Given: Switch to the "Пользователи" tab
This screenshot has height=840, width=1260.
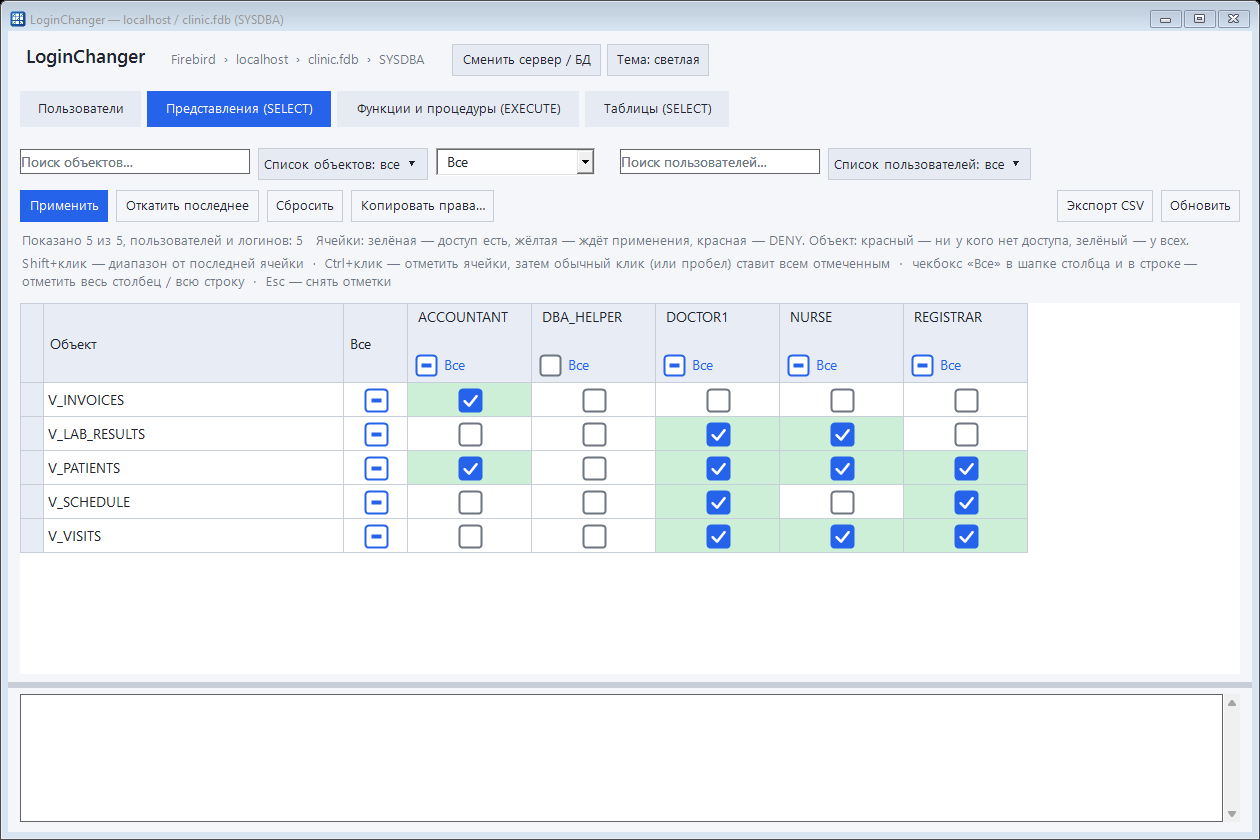Looking at the screenshot, I should point(81,109).
